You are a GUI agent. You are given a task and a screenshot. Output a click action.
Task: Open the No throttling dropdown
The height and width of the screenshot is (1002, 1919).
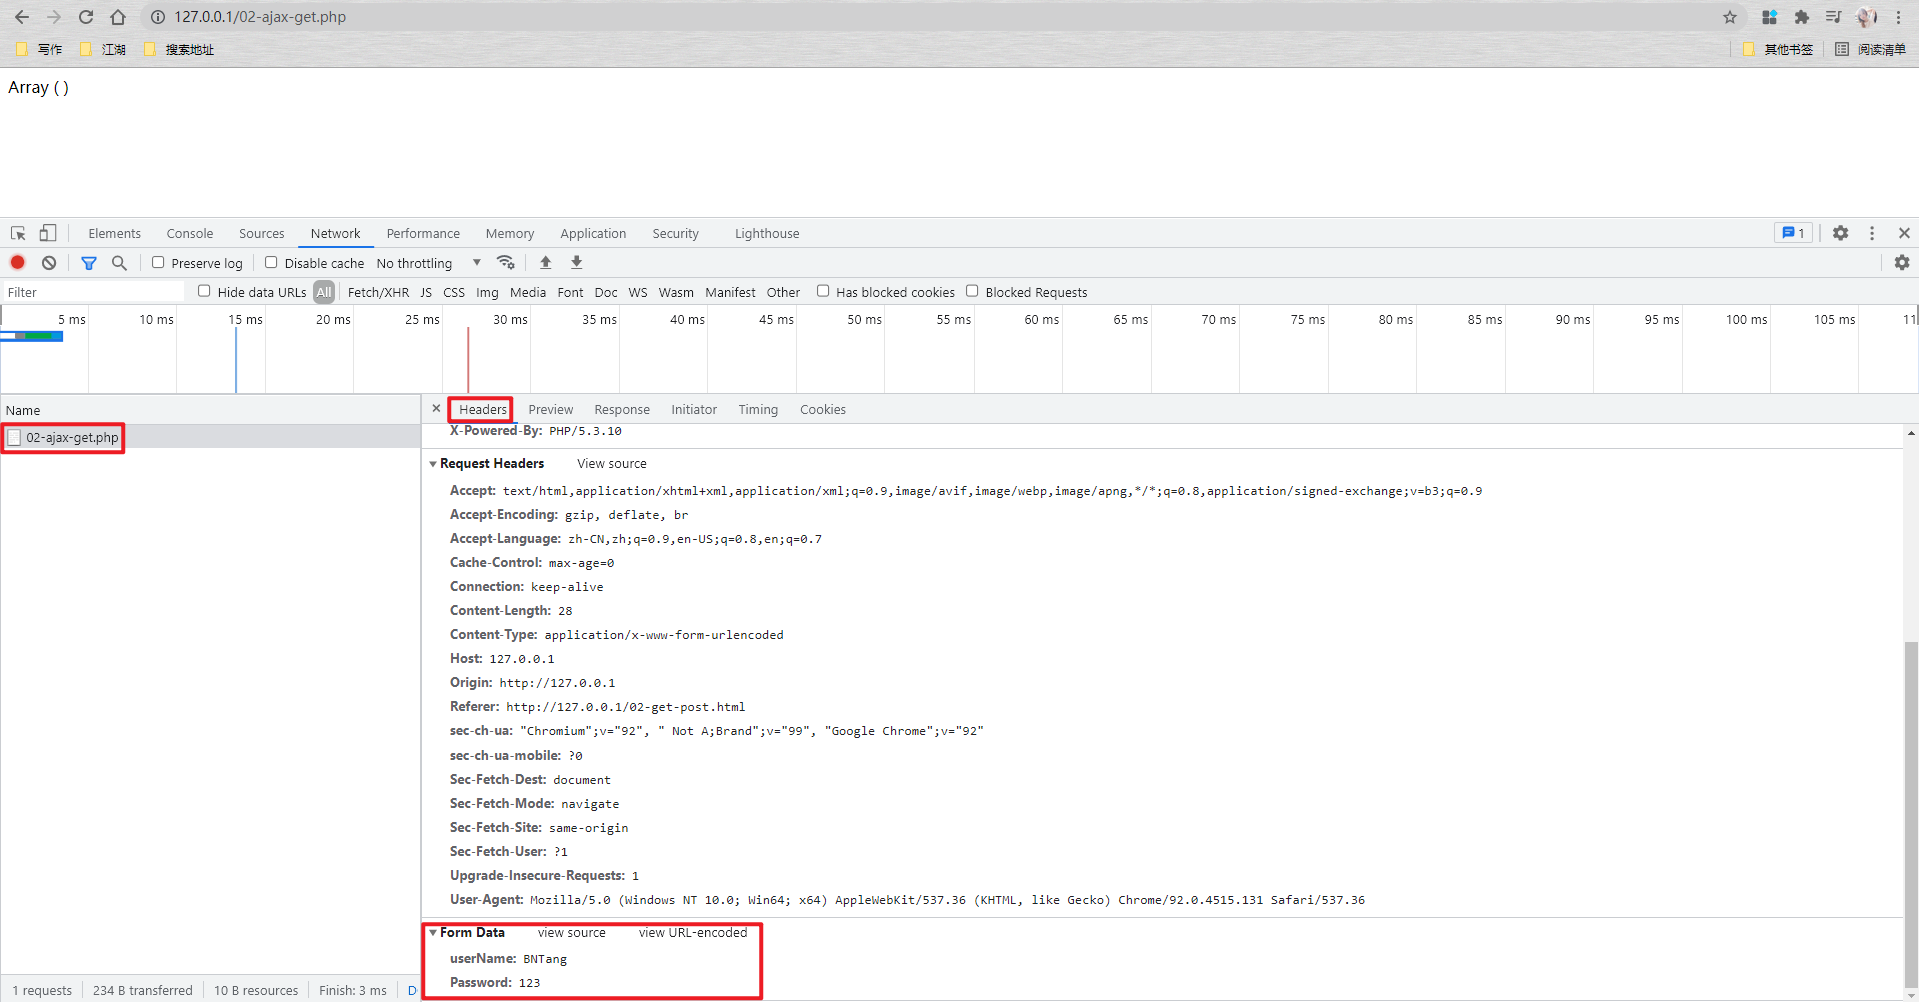pyautogui.click(x=429, y=263)
